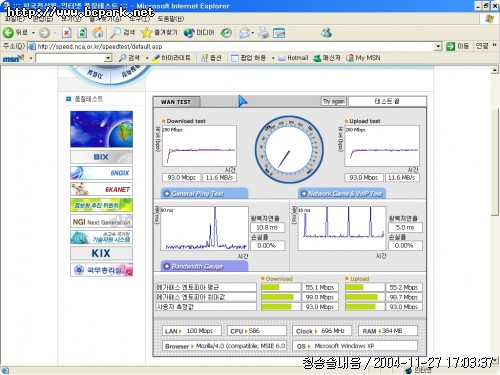
Task: Click the Edit page icon next to Print
Action: (279, 33)
